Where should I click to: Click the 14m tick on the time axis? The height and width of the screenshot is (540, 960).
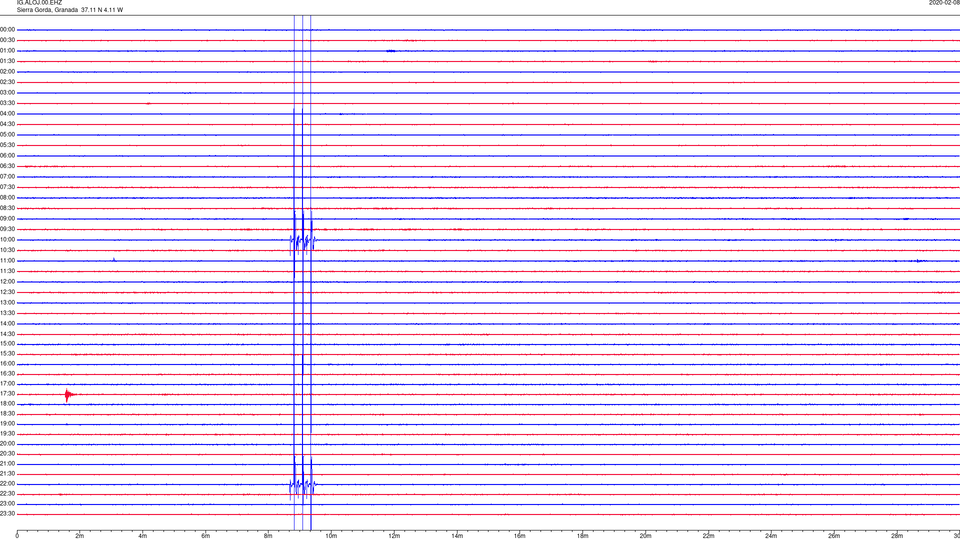457,536
